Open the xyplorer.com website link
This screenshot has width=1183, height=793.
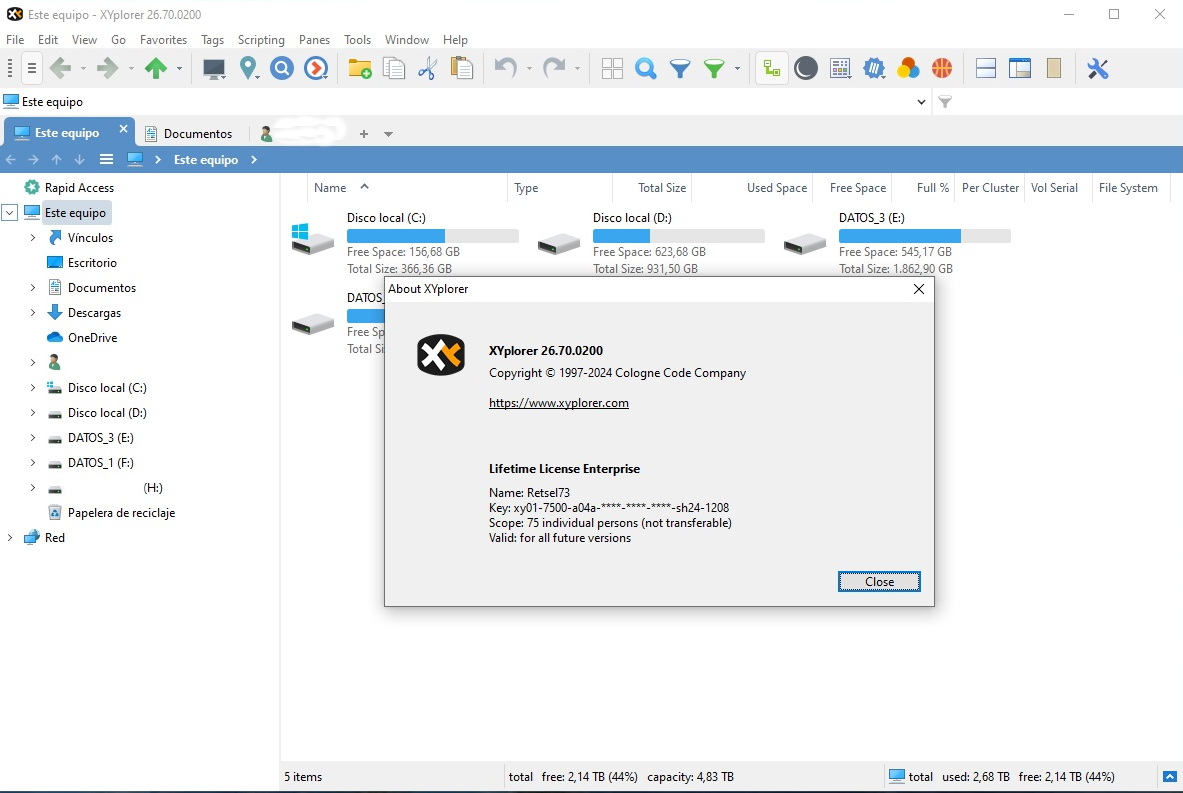pyautogui.click(x=558, y=403)
